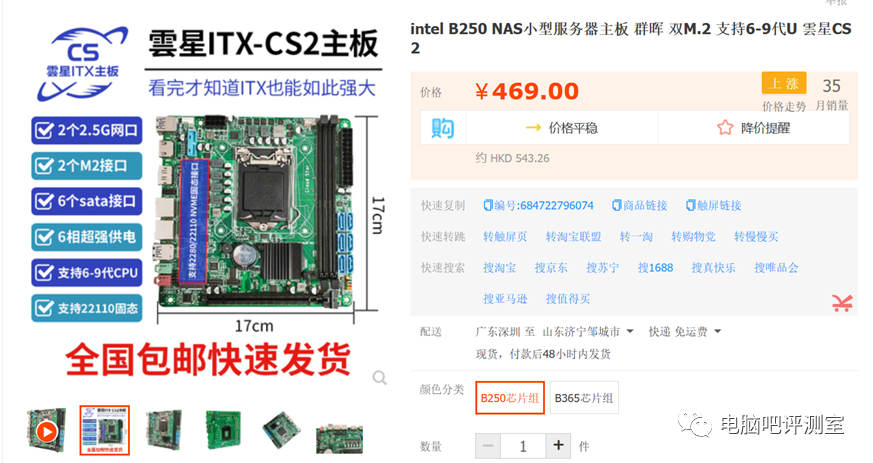Image resolution: width=873 pixels, height=463 pixels.
Task: Click the blue 购 shopping icon
Action: click(x=443, y=128)
